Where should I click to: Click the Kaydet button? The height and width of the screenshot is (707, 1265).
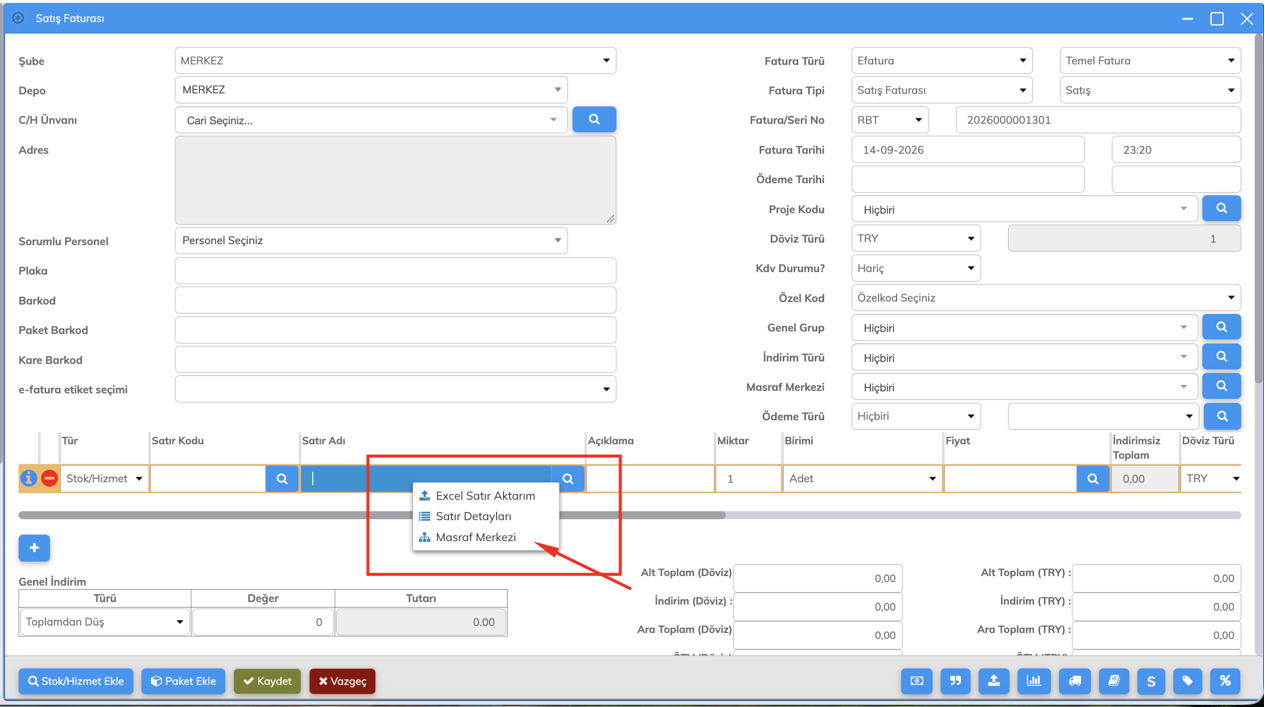[x=268, y=681]
